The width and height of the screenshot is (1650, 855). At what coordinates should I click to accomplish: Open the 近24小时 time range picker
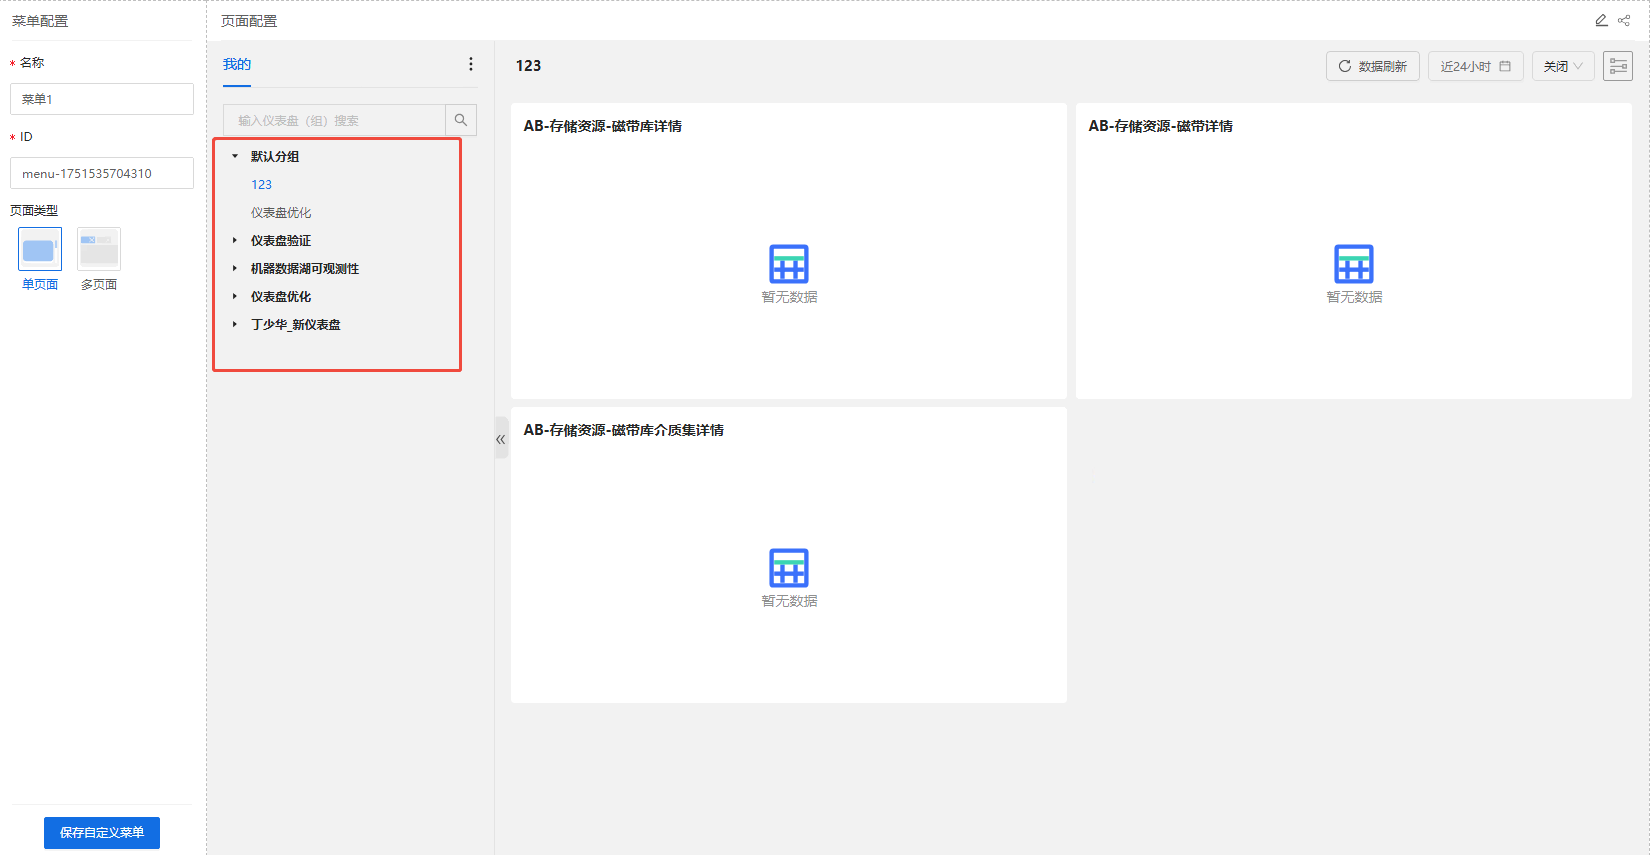tap(1476, 66)
